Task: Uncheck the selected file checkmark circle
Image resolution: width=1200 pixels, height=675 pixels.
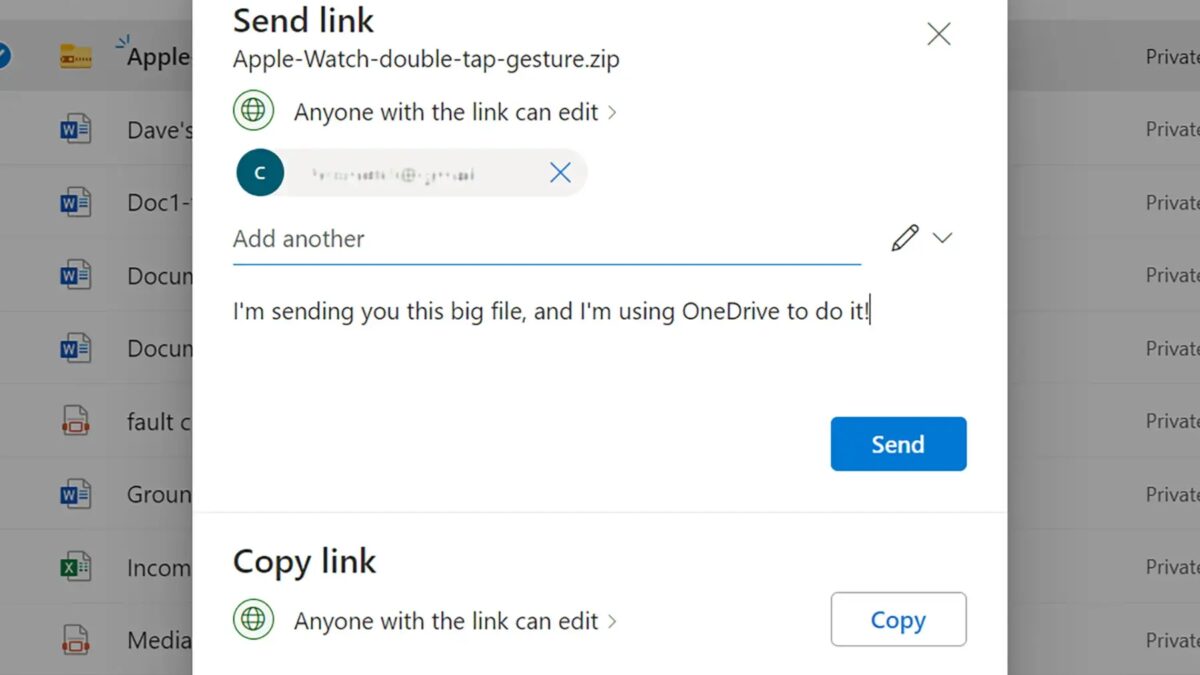Action: (3, 56)
